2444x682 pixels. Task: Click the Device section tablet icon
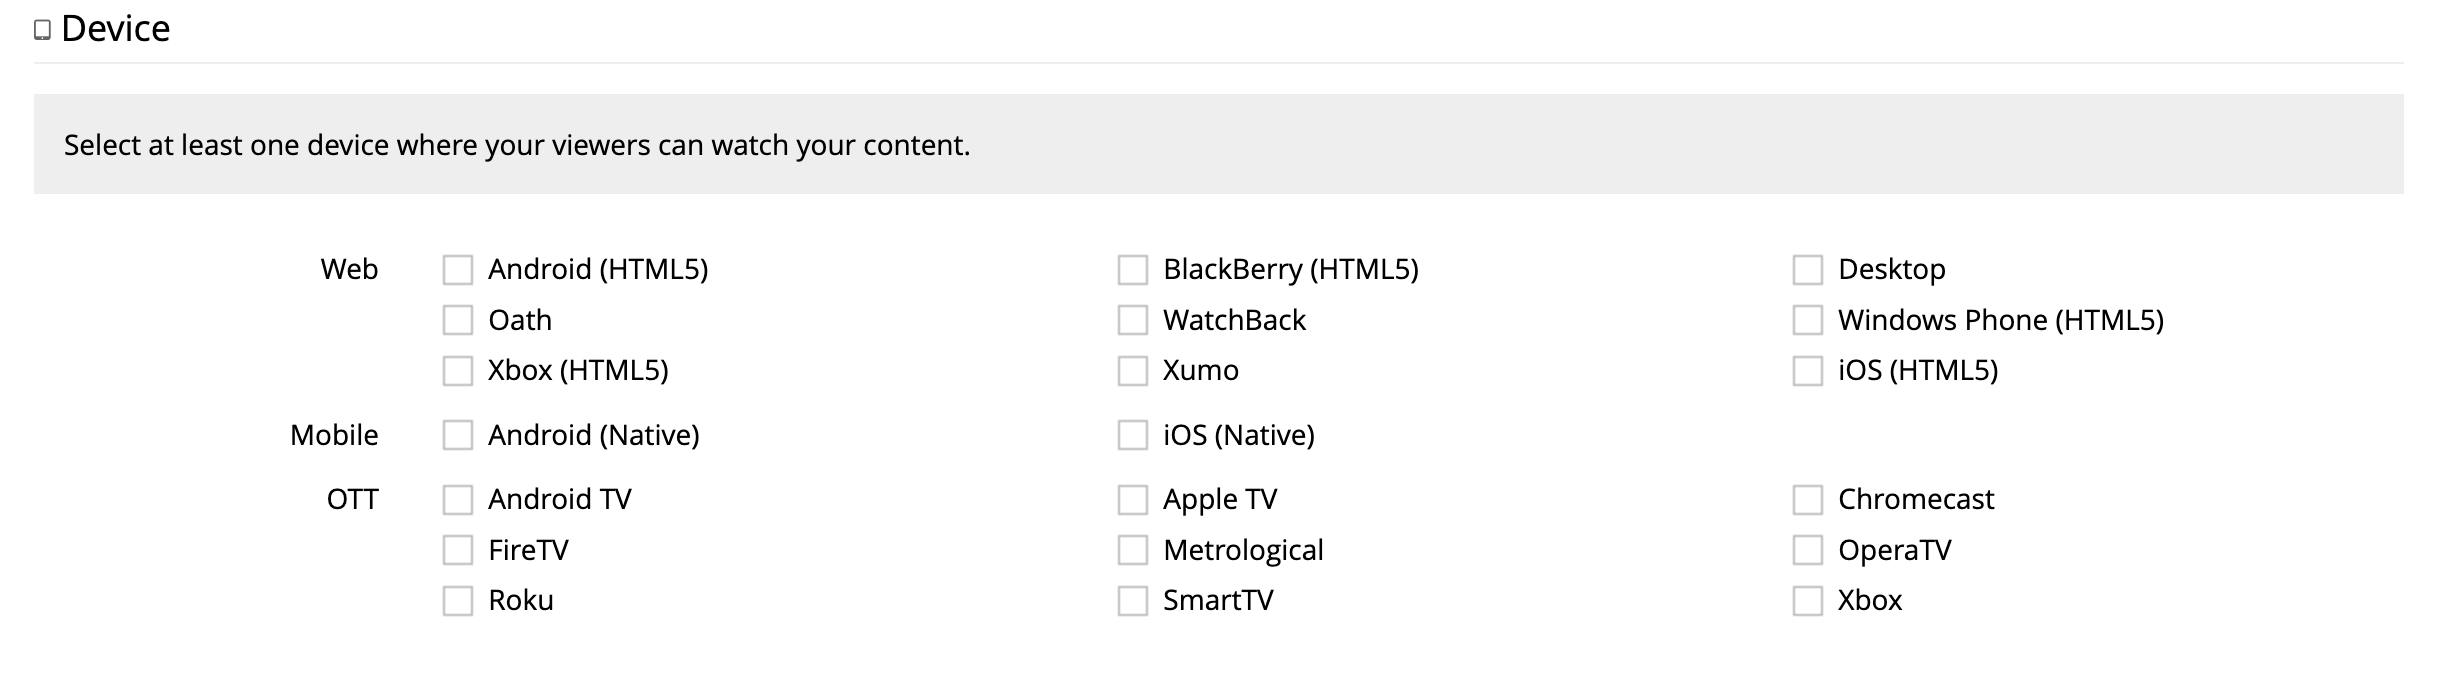(x=42, y=30)
